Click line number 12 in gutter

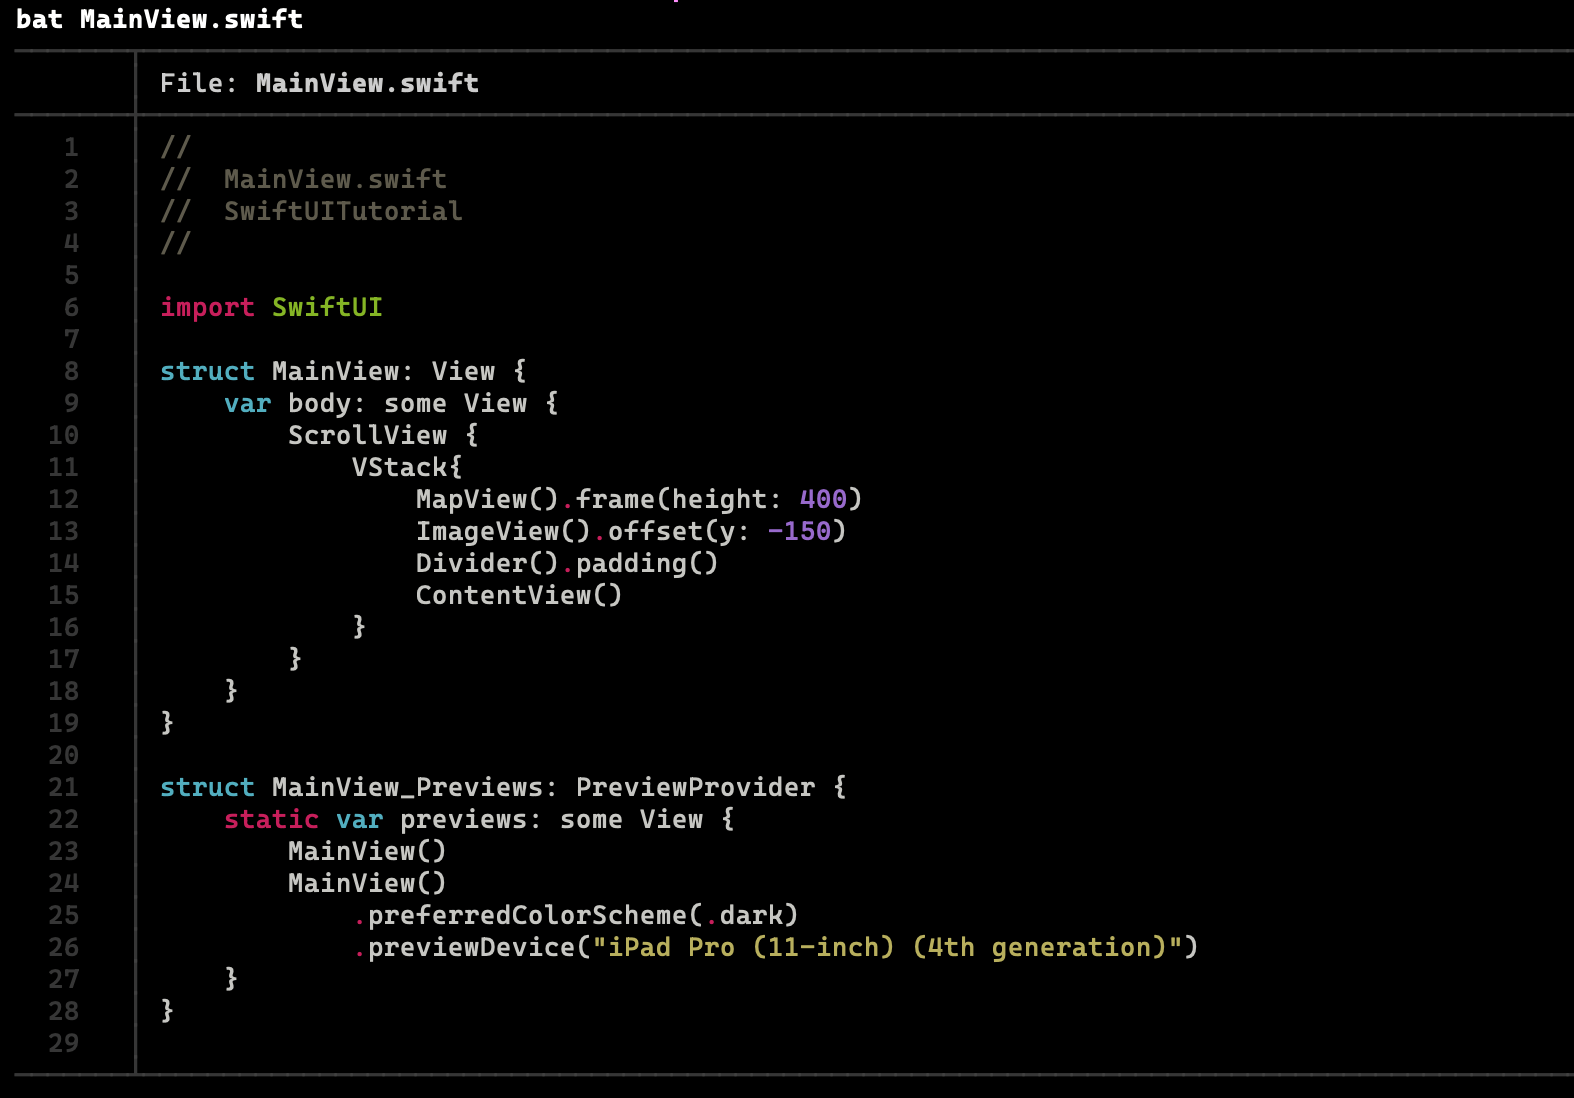[x=63, y=499]
